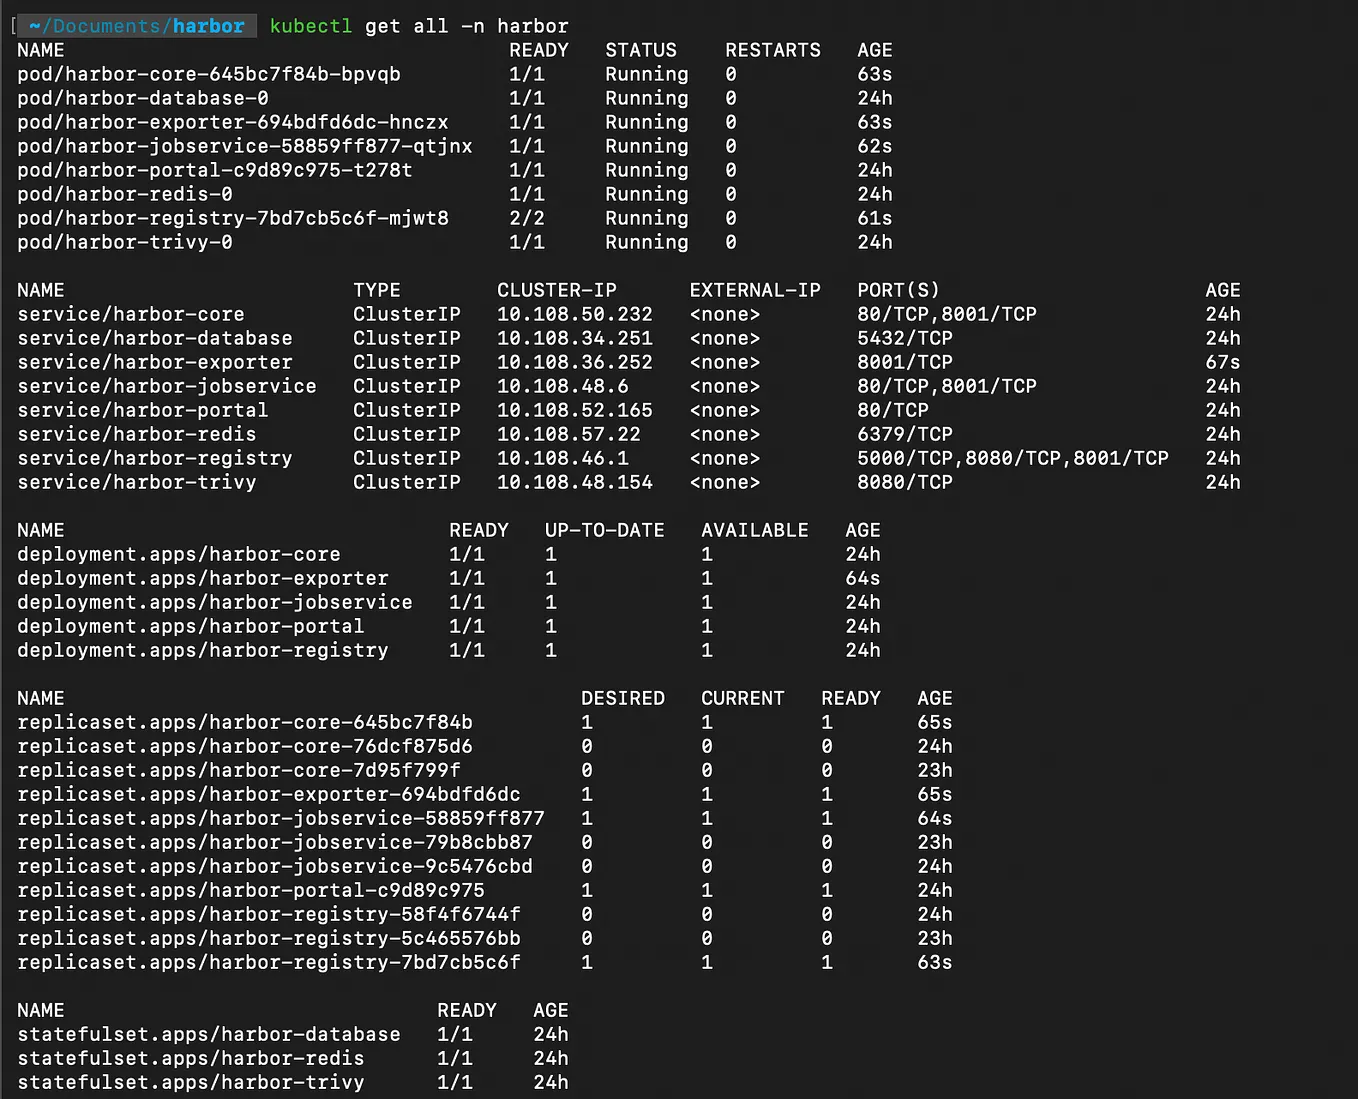
Task: Click cluster IP 10.108.50.232
Action: (575, 314)
